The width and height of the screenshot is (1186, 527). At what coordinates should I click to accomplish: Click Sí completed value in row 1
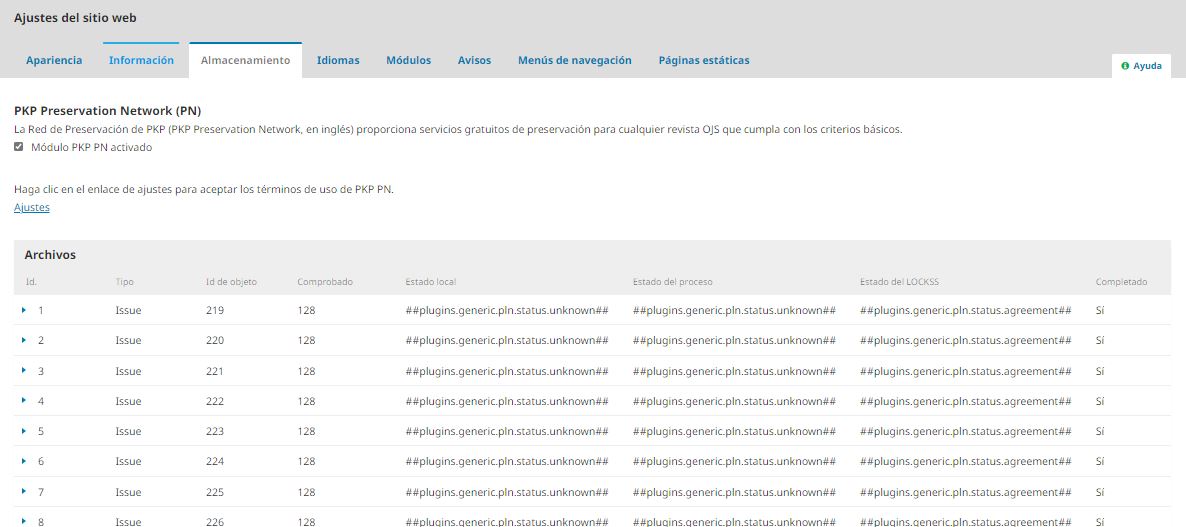click(x=1100, y=310)
